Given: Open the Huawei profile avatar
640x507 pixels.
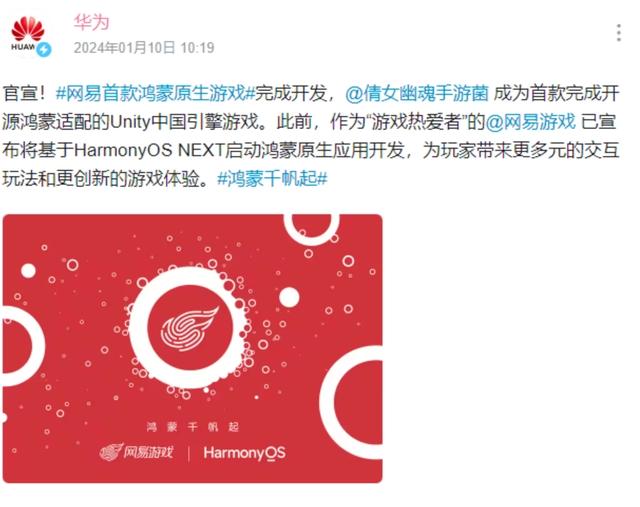Looking at the screenshot, I should click(28, 35).
